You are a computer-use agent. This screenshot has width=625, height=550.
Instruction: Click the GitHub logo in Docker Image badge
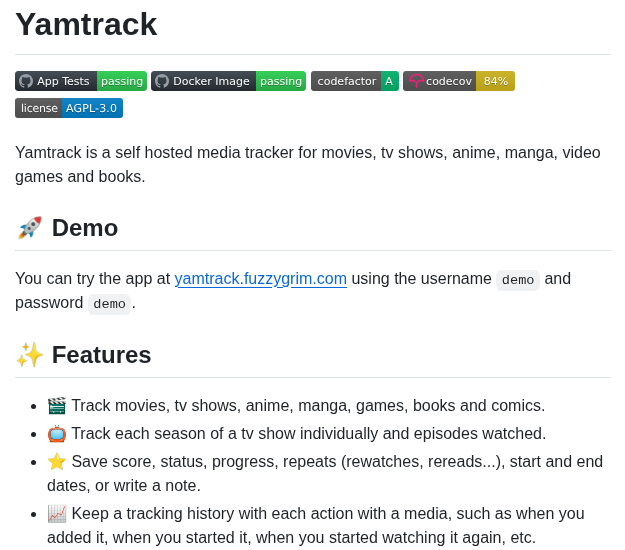[162, 81]
